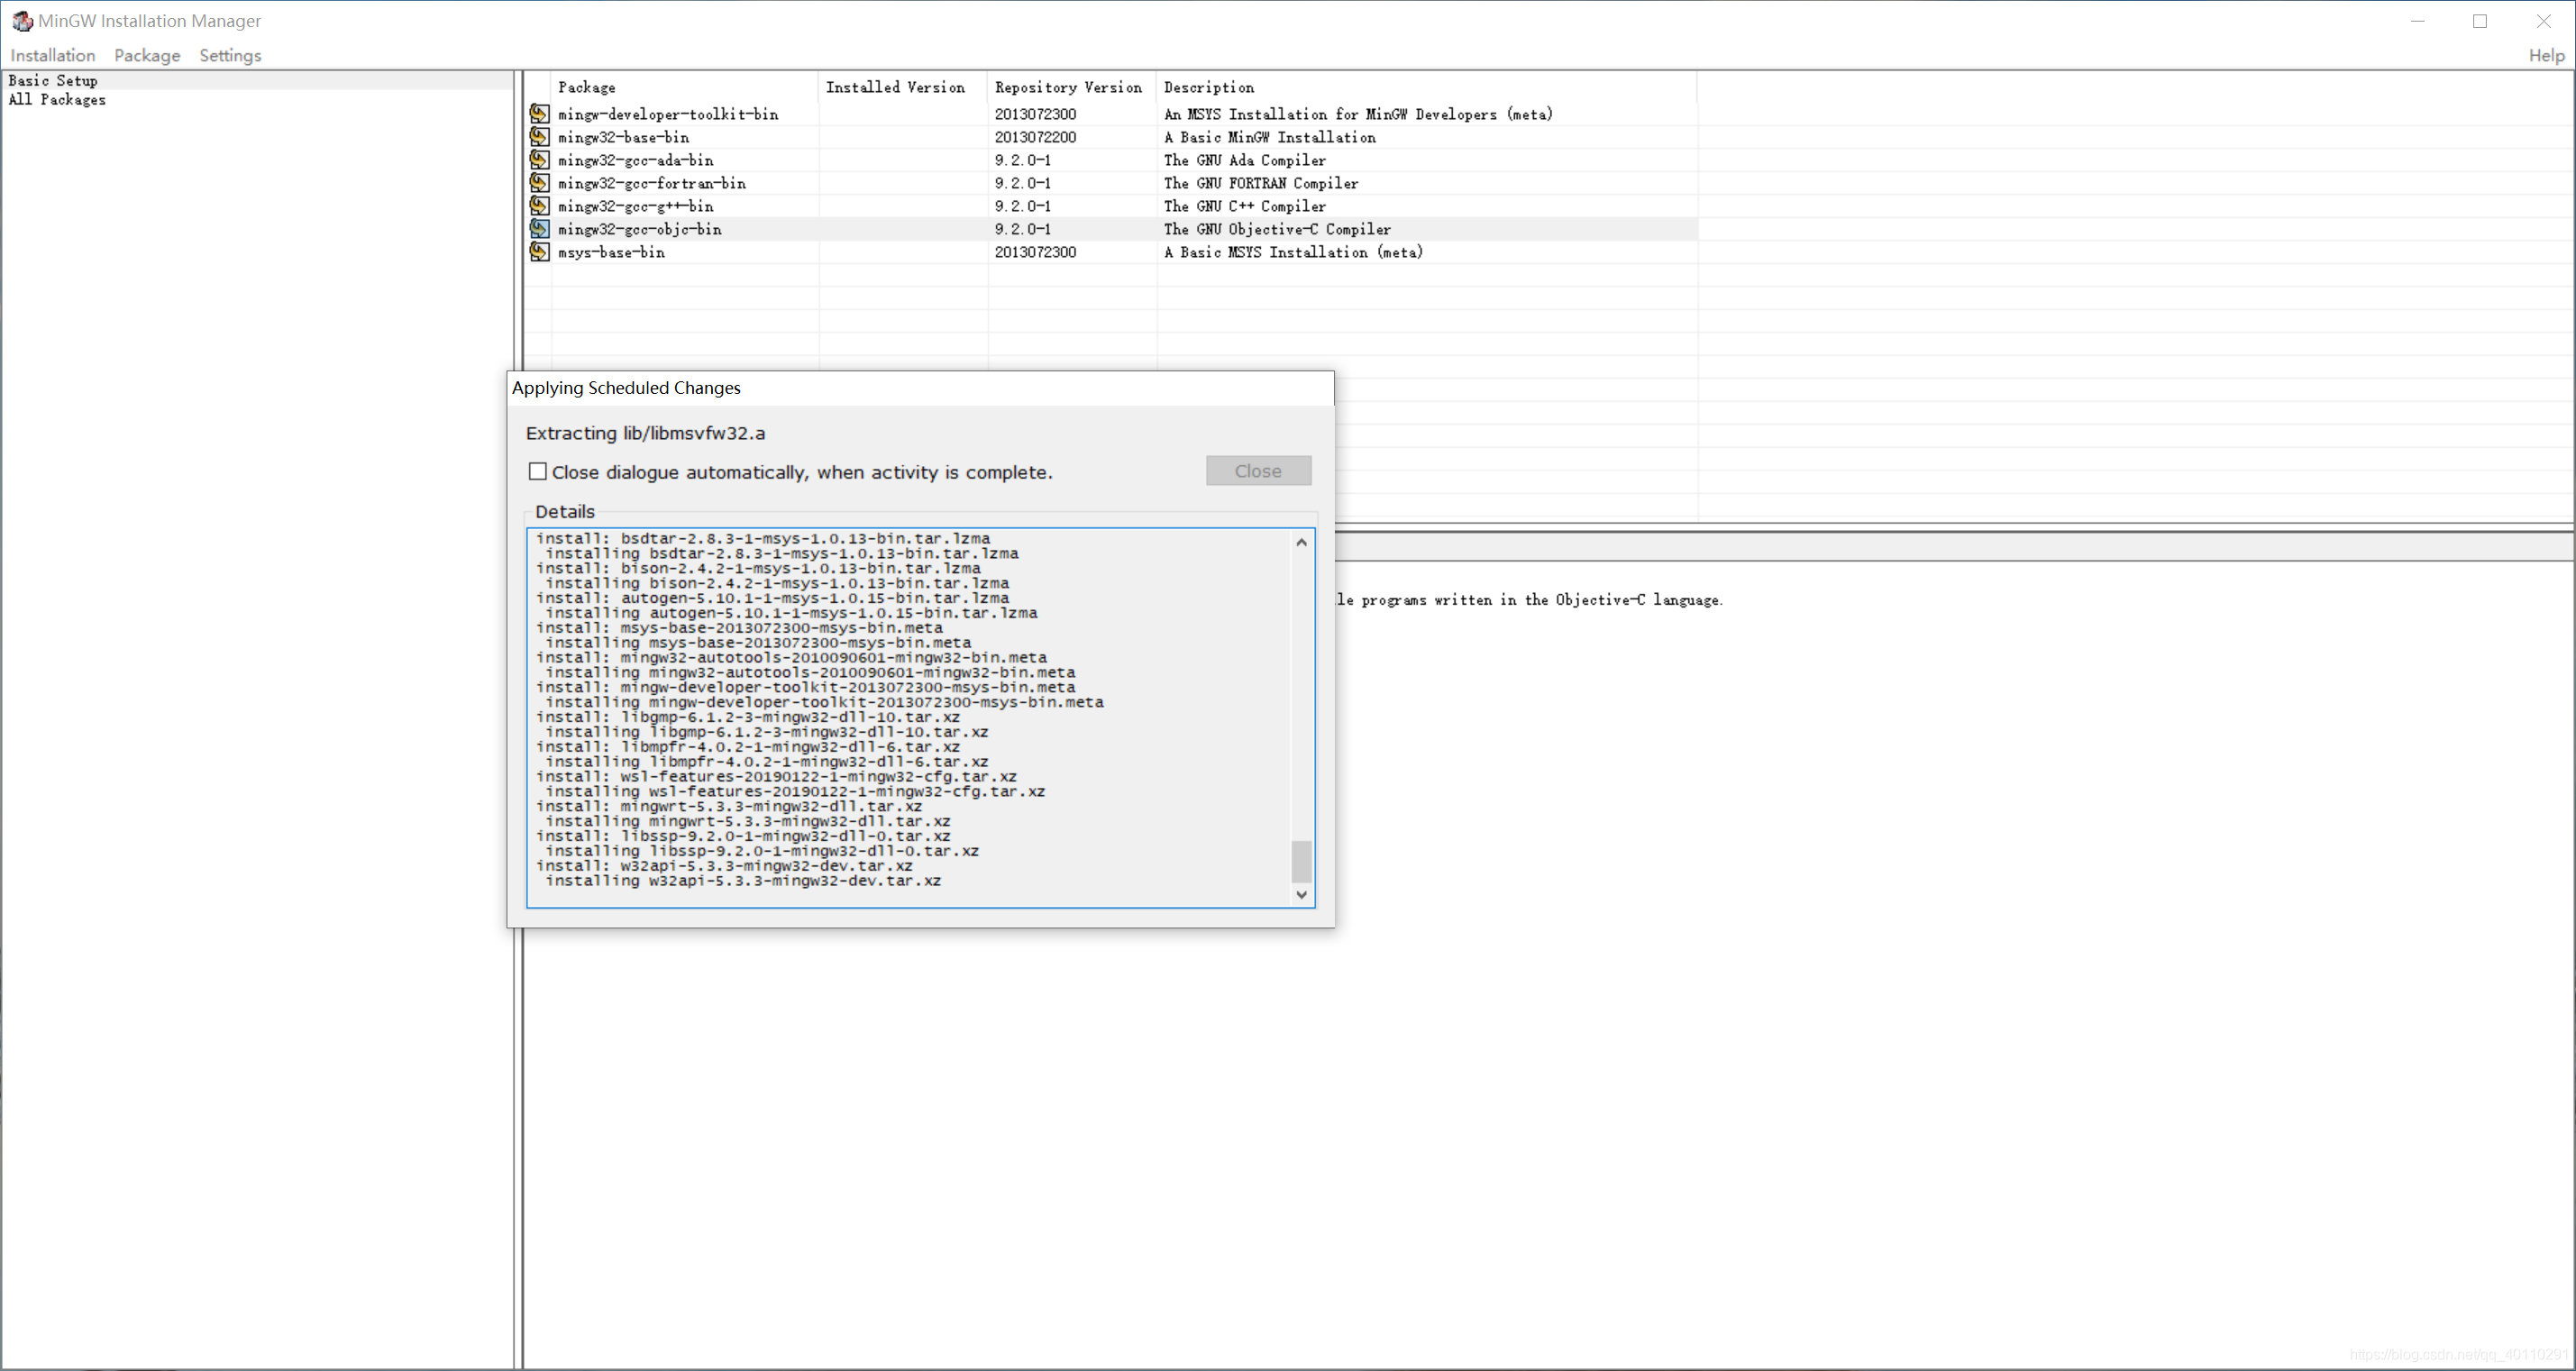Open the Package menu

point(147,55)
